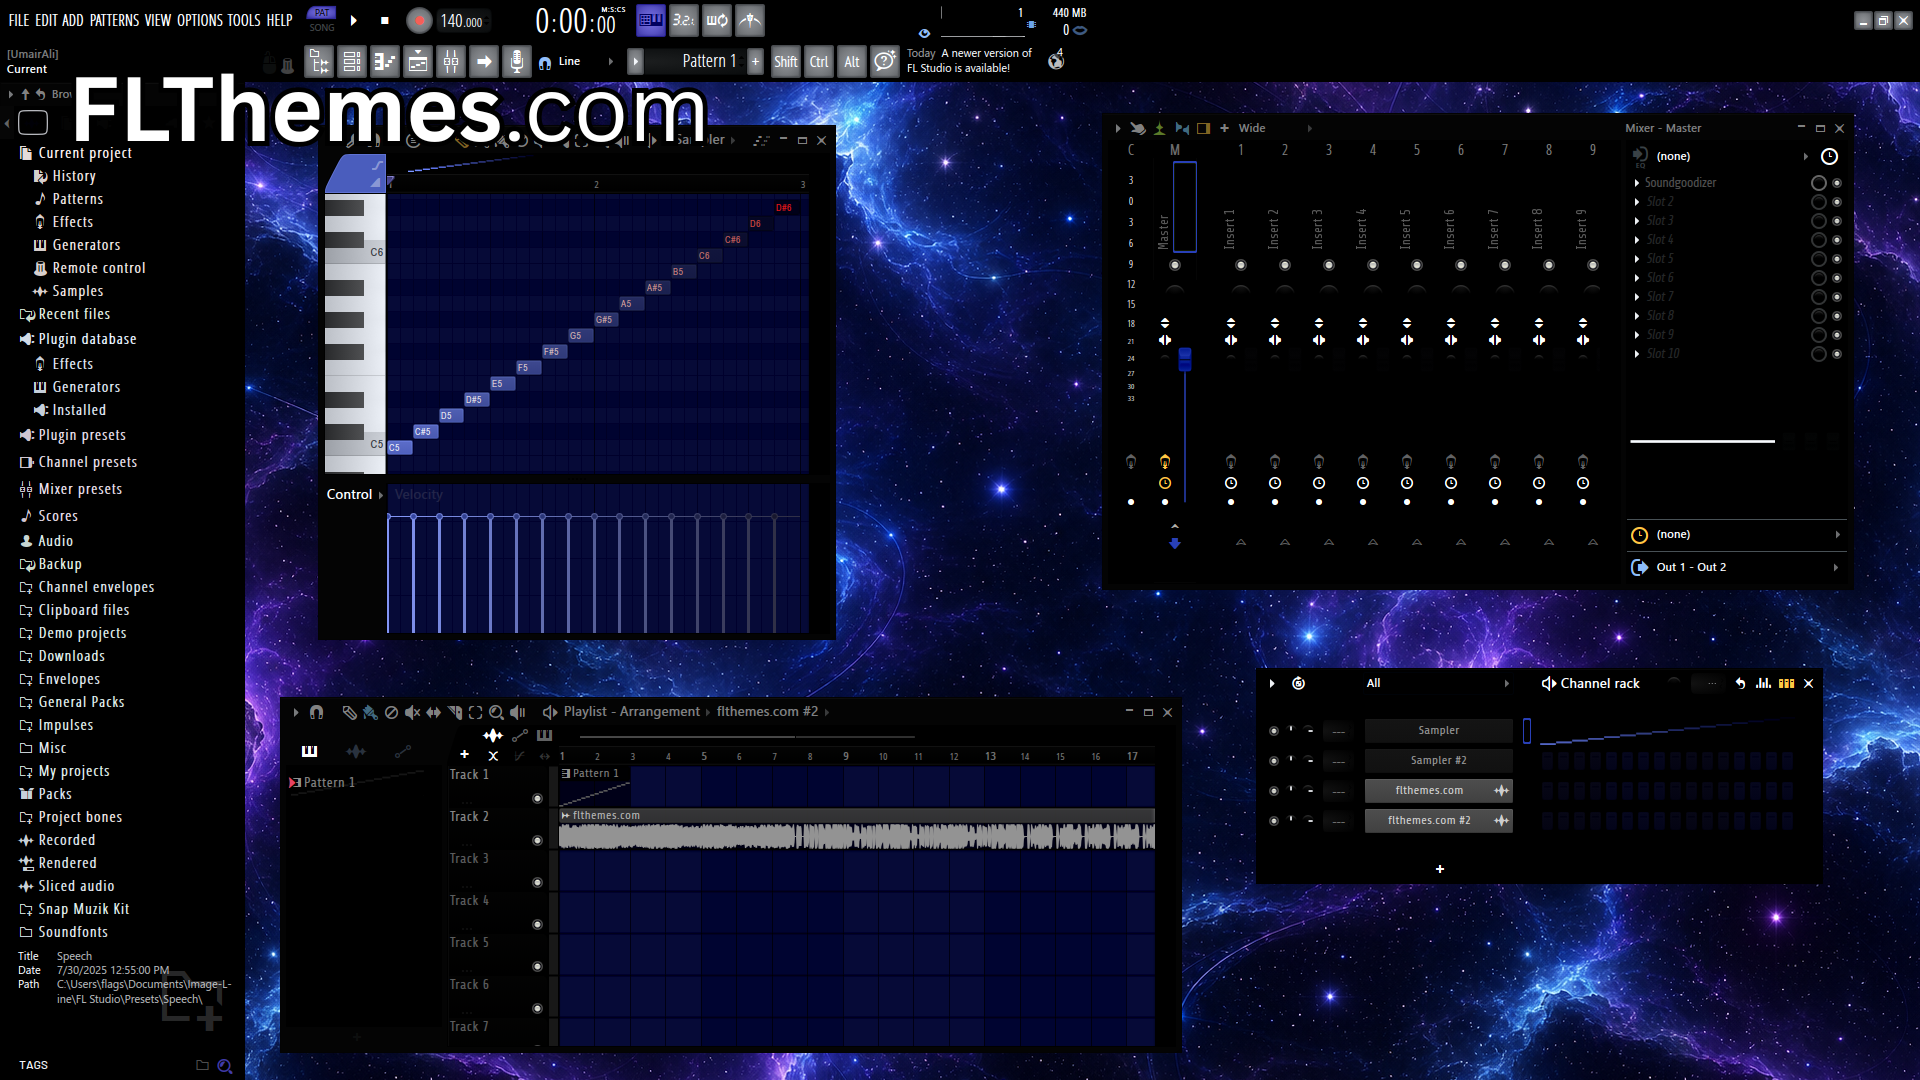This screenshot has height=1080, width=1920.
Task: Select the Slice tool in Playlist
Action: coord(455,712)
